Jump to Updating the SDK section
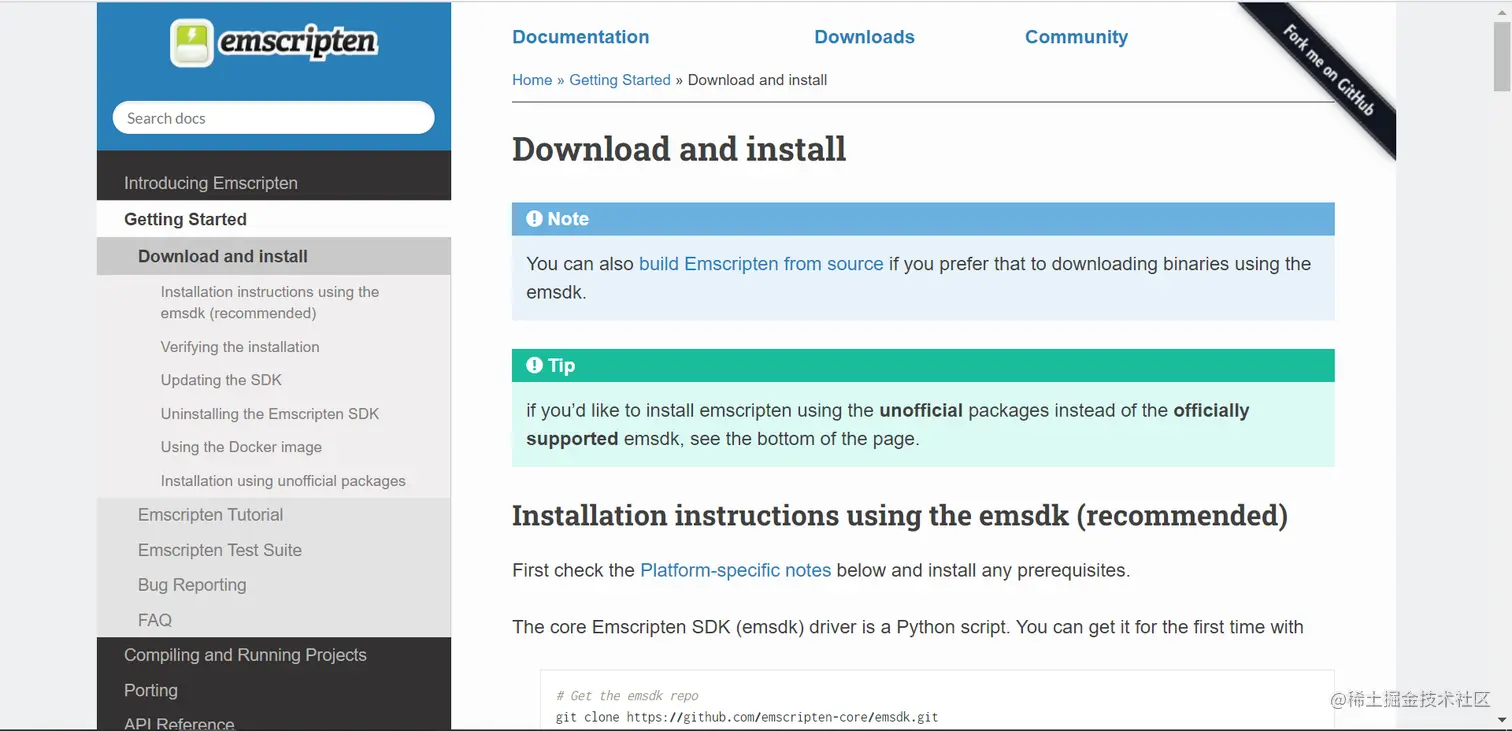The width and height of the screenshot is (1512, 731). (x=221, y=380)
